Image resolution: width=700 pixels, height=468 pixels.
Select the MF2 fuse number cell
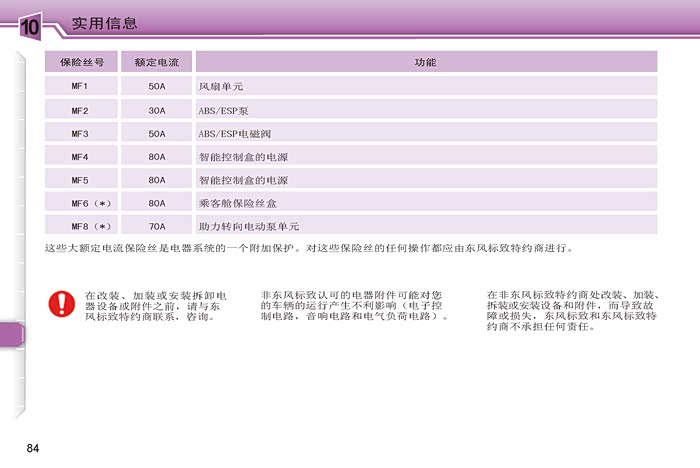point(81,110)
